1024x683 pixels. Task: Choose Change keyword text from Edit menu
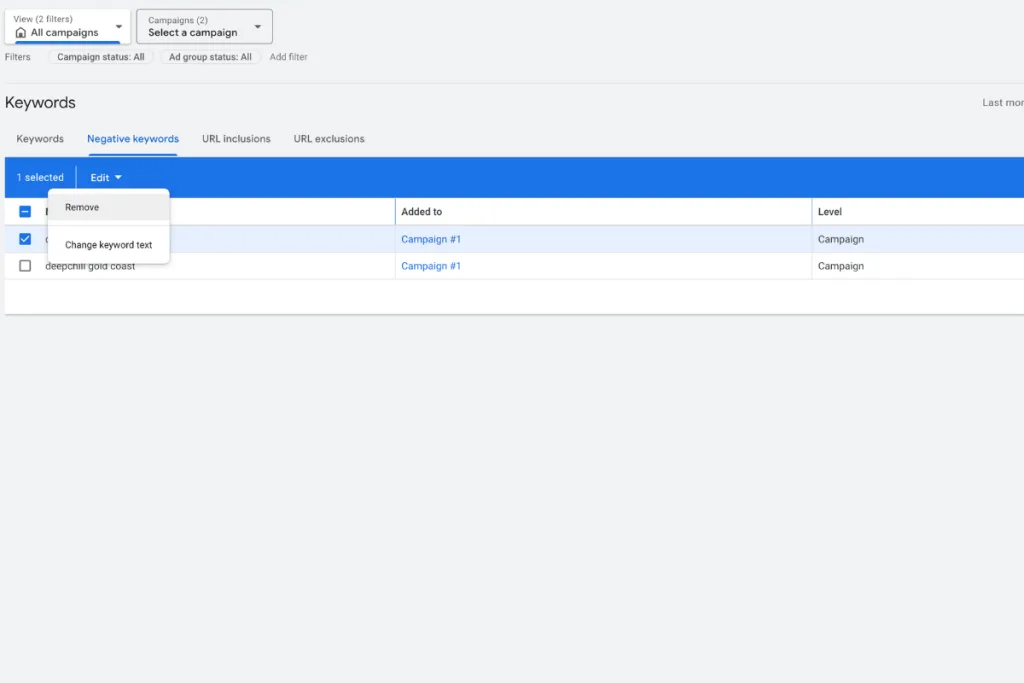click(109, 245)
